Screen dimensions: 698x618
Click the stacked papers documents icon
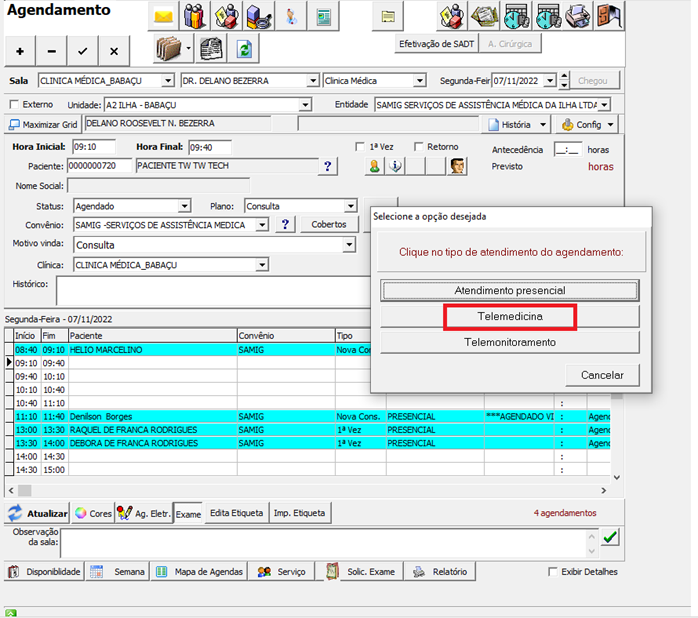(484, 16)
